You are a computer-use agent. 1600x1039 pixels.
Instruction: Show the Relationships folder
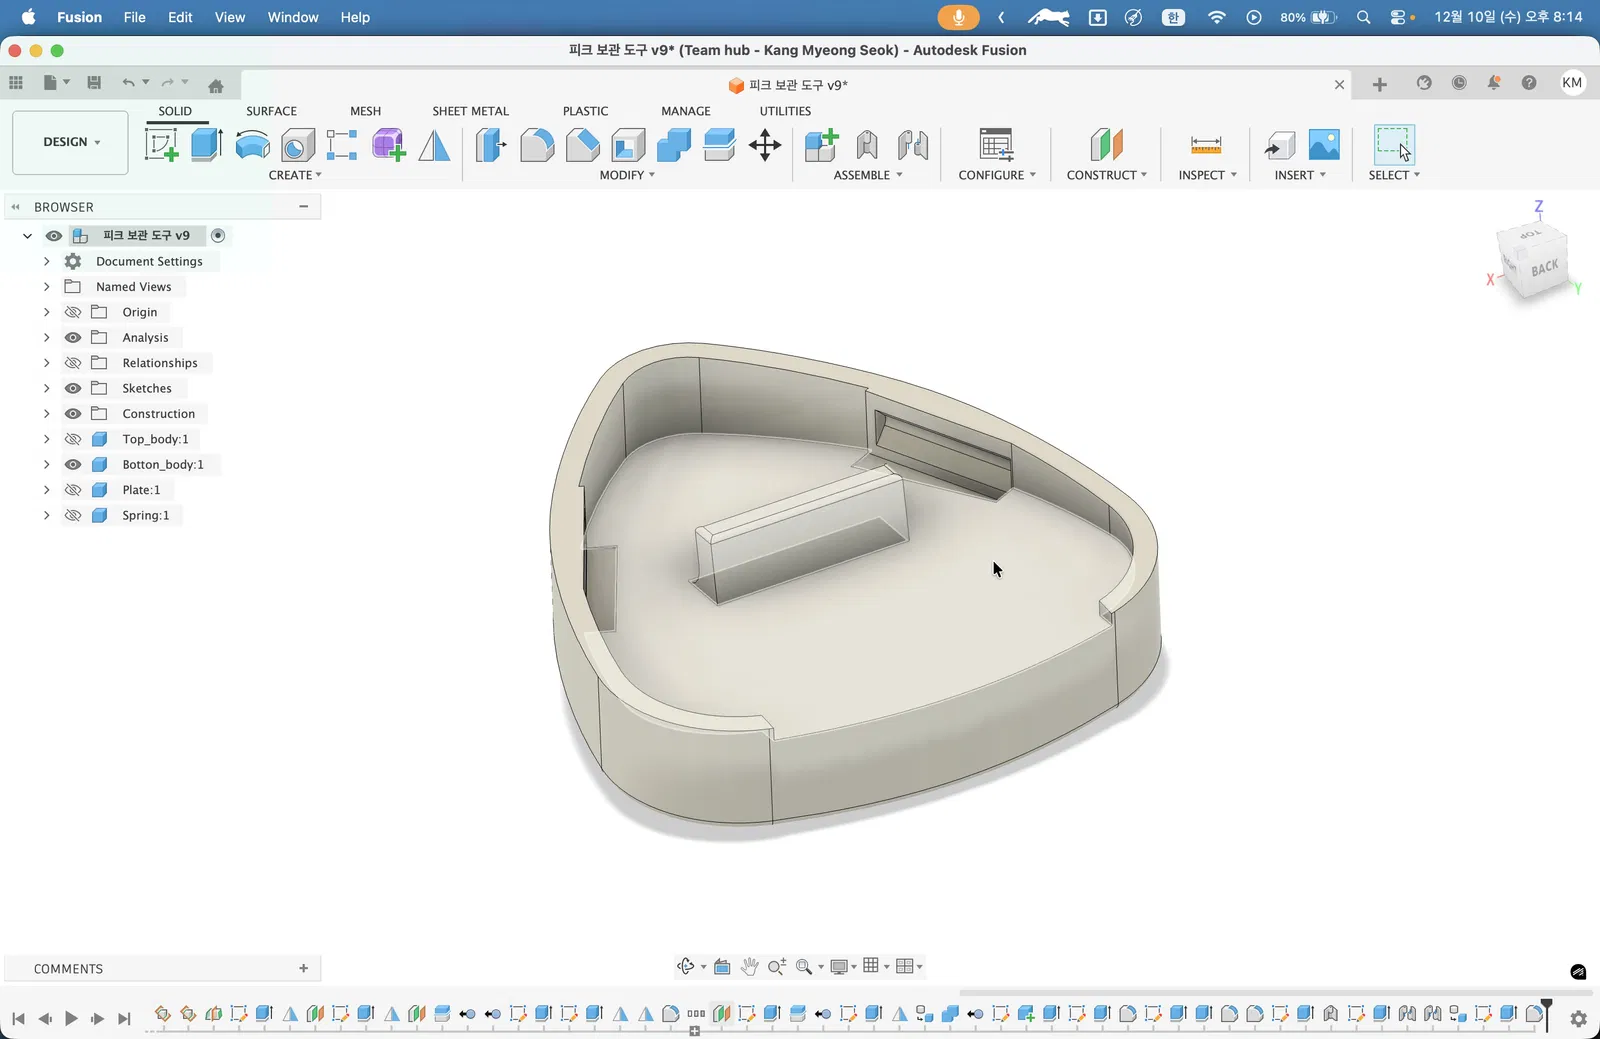(73, 363)
